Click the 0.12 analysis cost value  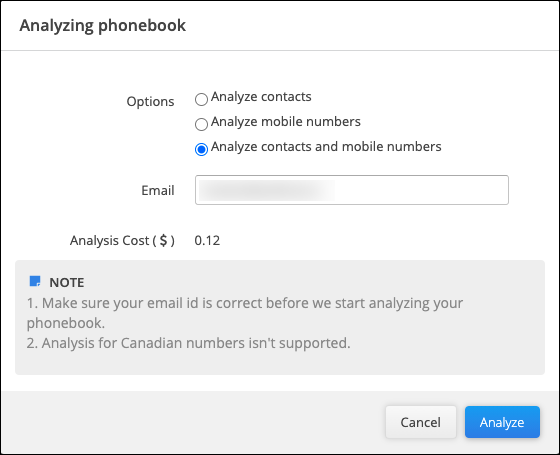click(207, 241)
